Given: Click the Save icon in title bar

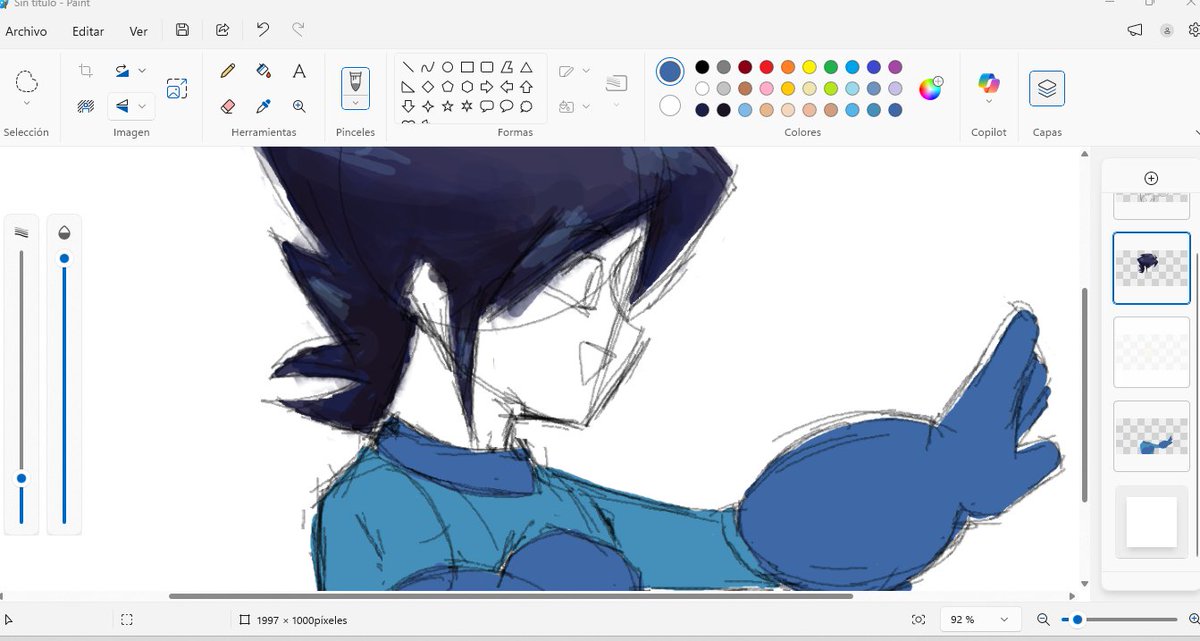Looking at the screenshot, I should coord(182,30).
